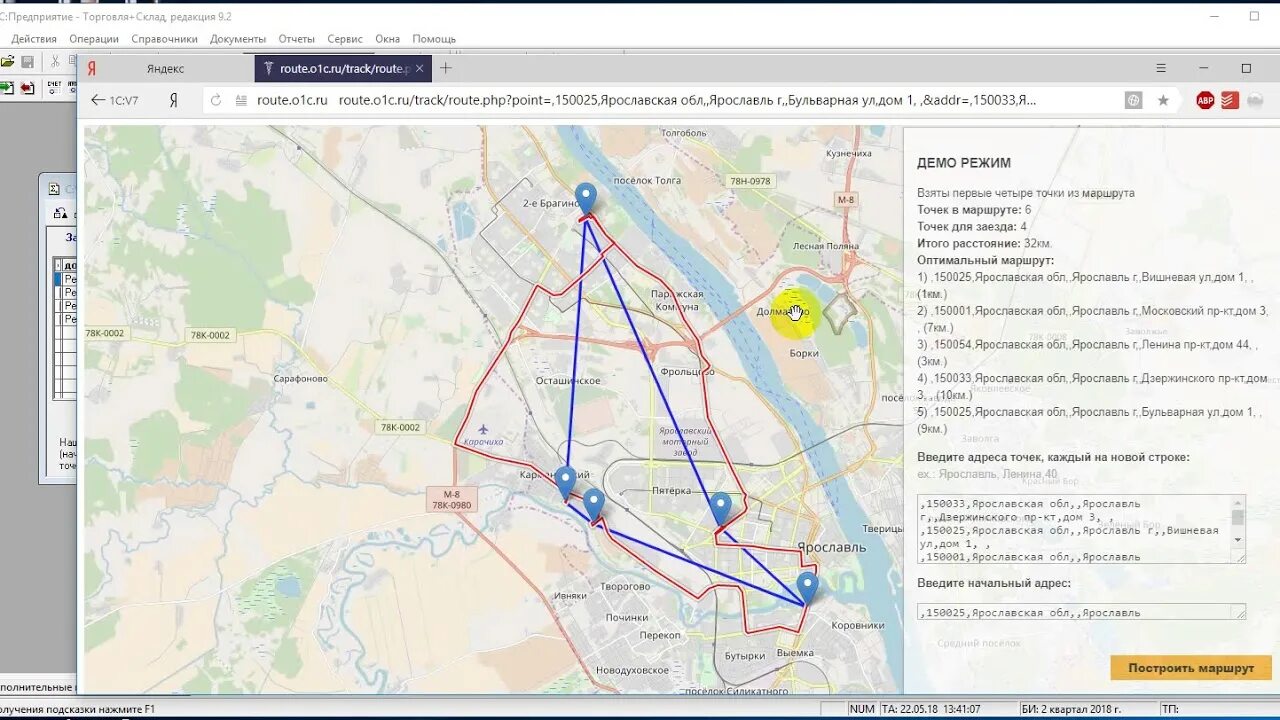Click 'Введите начальный адрес:' label

994,583
